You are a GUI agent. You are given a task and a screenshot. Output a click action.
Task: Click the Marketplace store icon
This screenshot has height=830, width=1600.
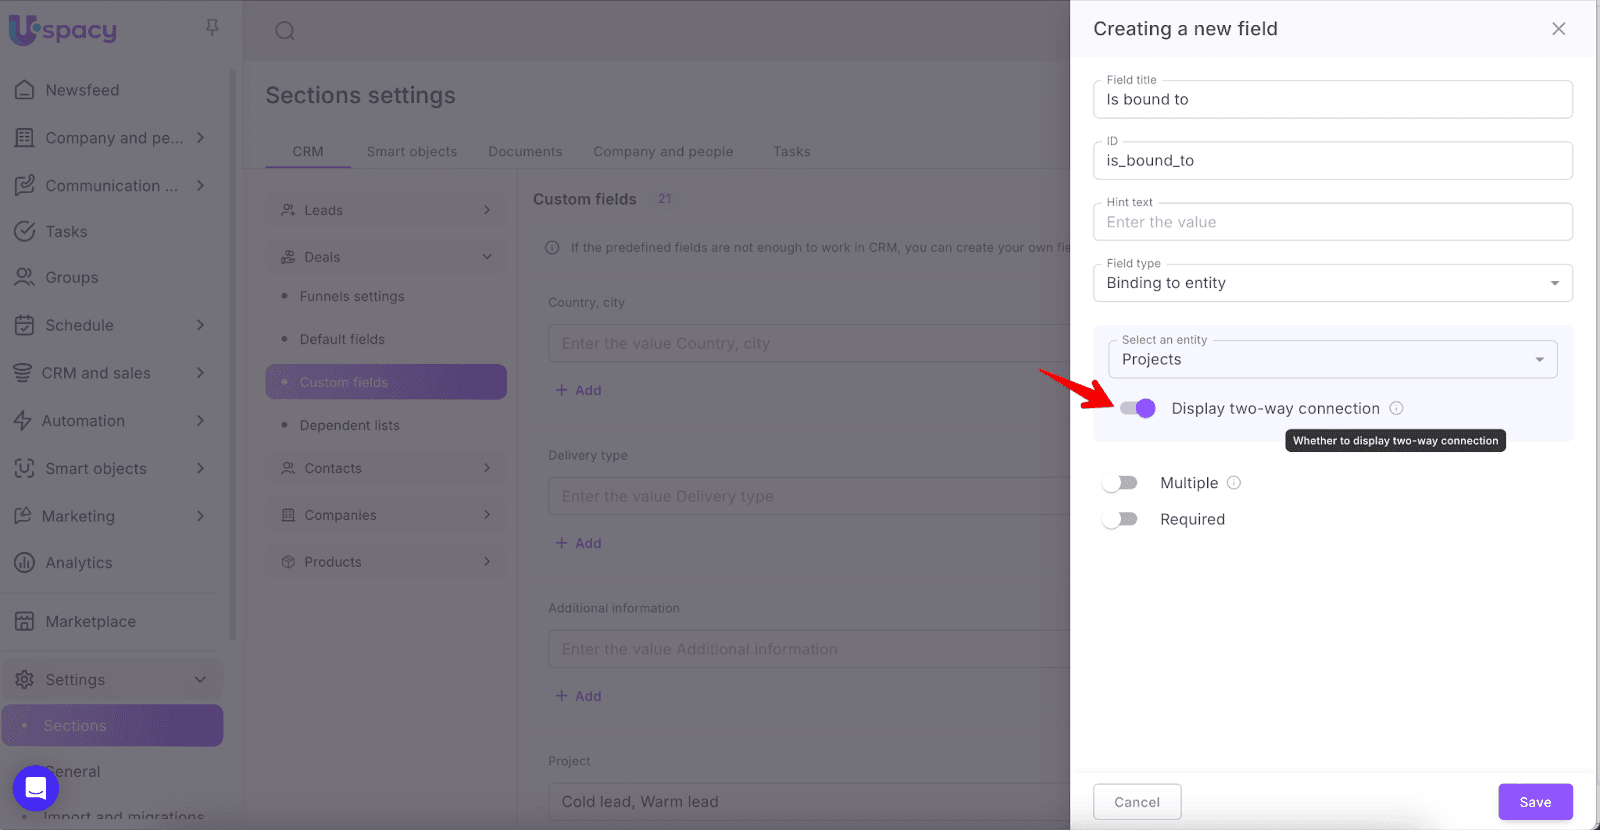pos(25,621)
